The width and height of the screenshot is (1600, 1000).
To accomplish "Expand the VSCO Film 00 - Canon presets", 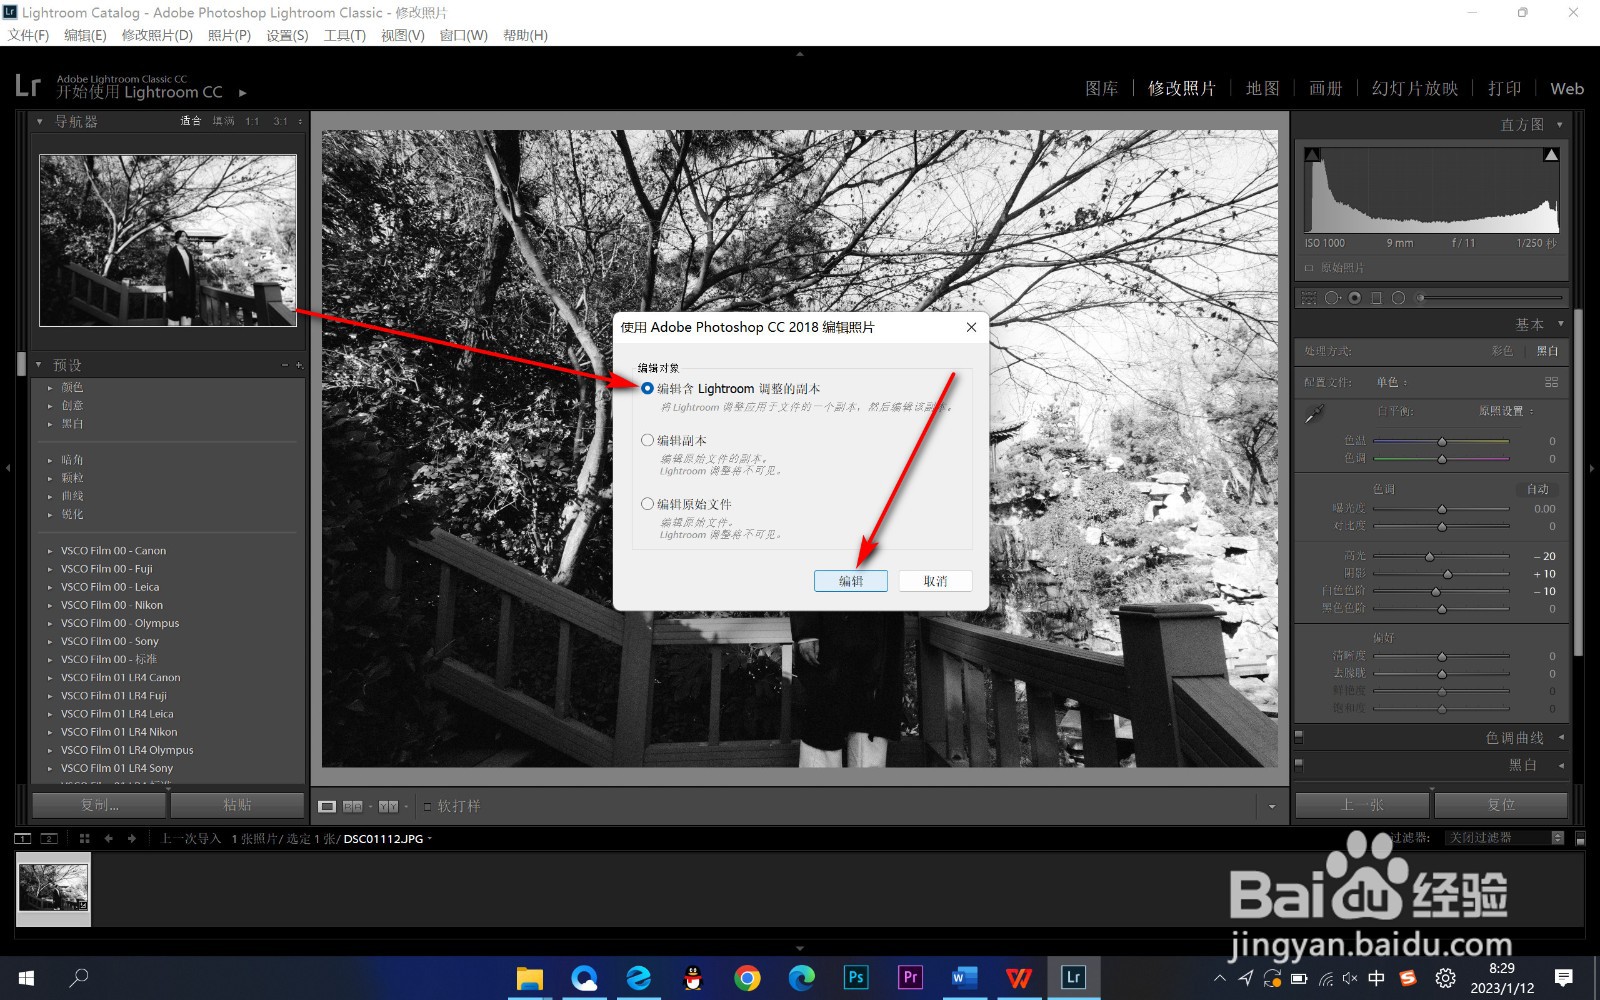I will (x=50, y=551).
